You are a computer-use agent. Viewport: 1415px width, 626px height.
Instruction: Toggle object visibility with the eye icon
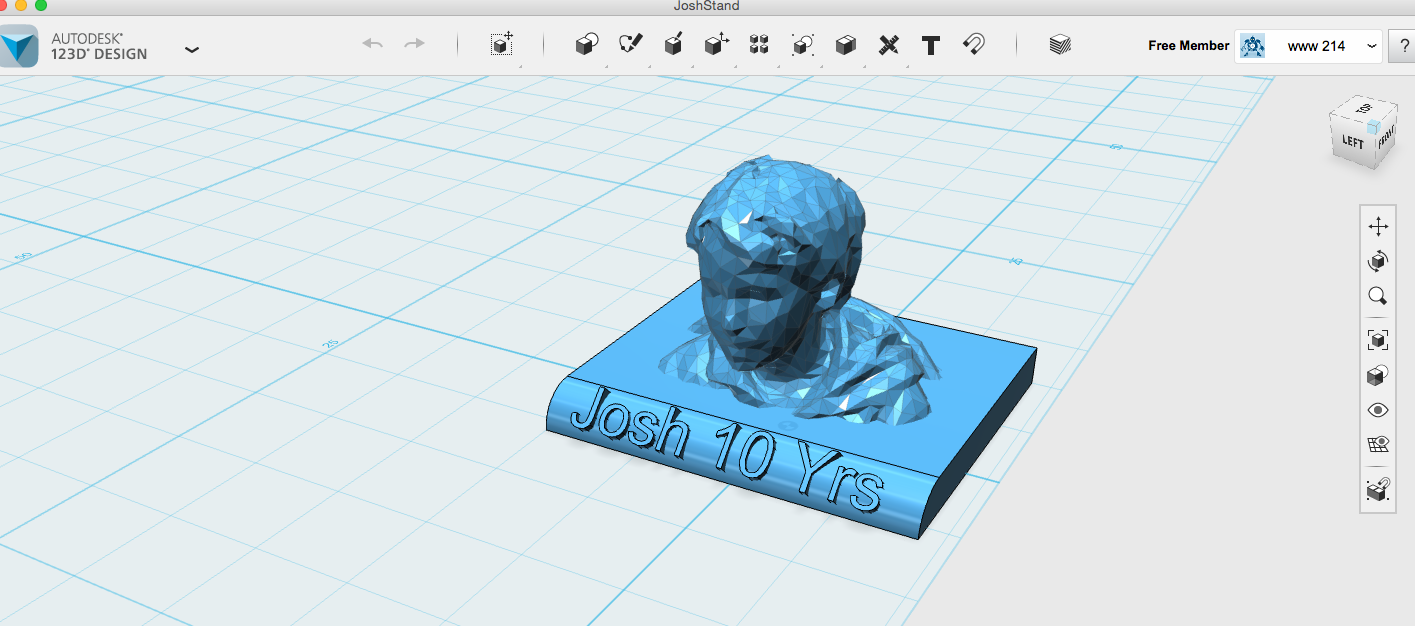[1377, 410]
